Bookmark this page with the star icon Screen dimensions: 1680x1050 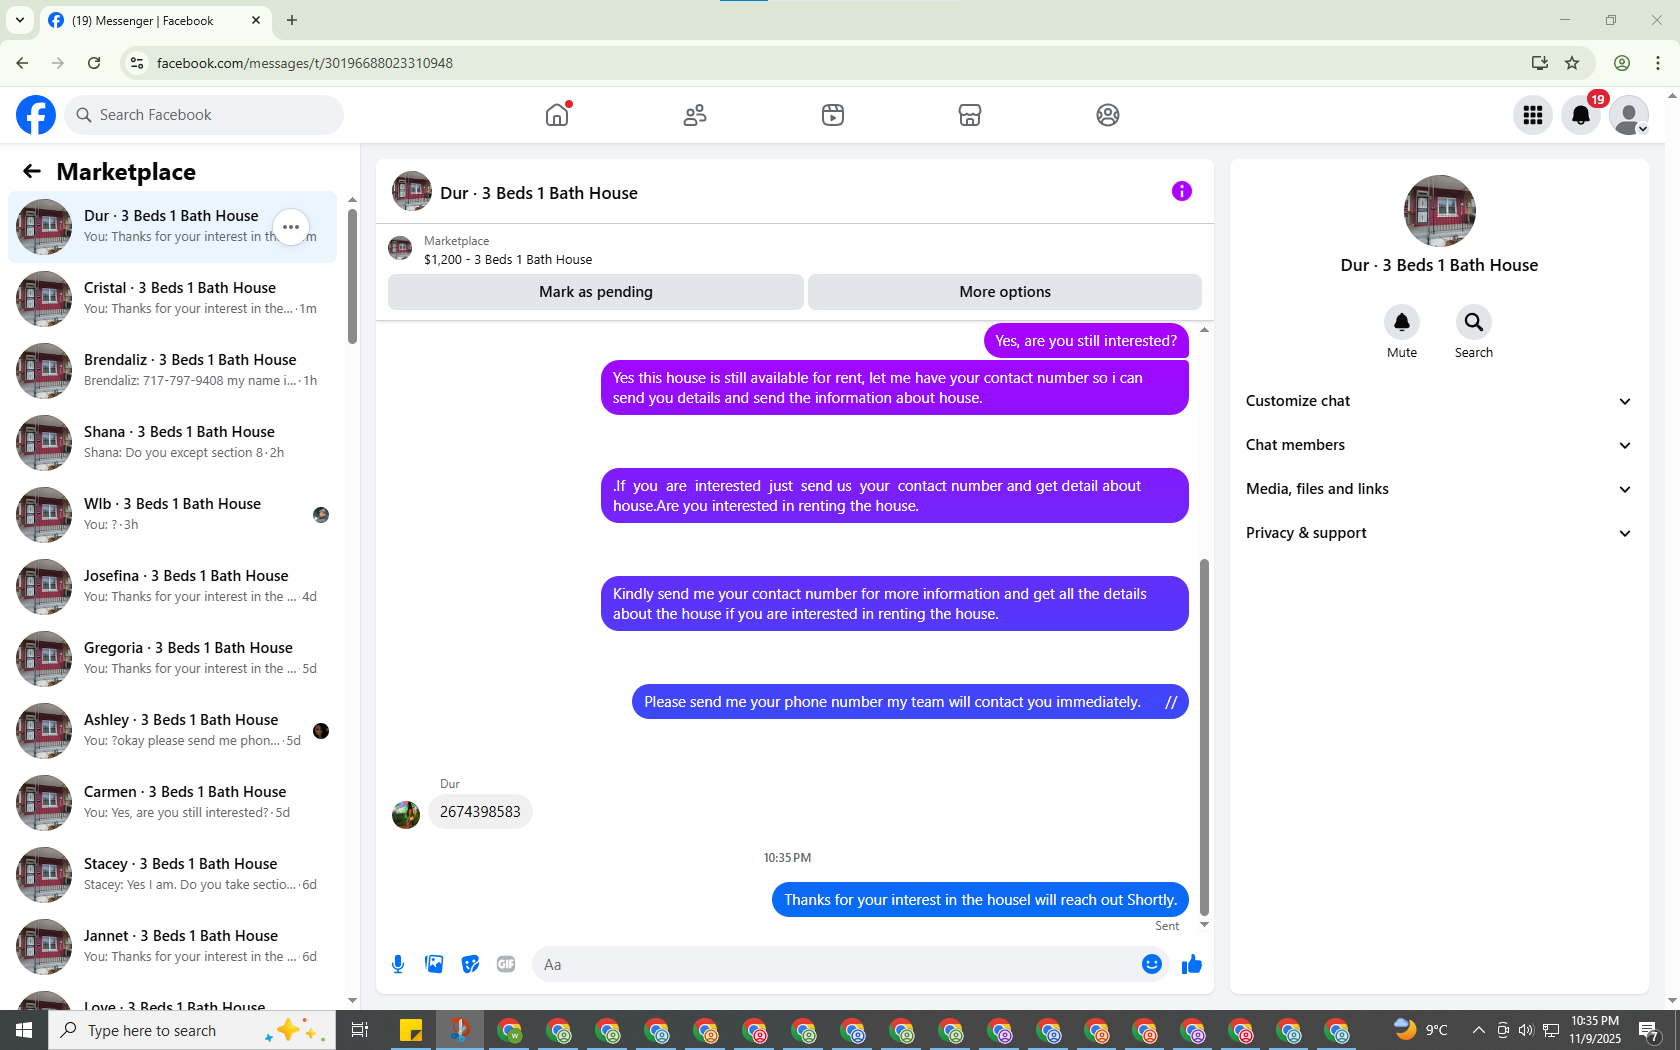[x=1572, y=63]
